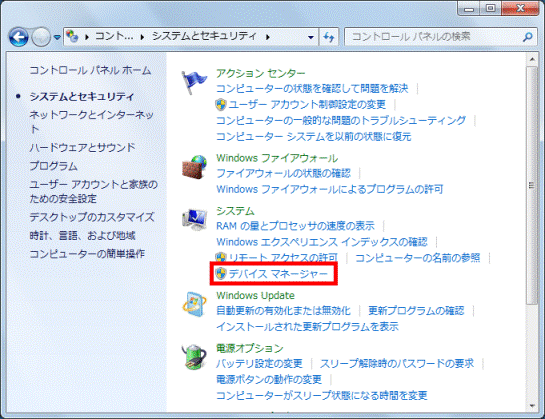
Task: Open the address bar history dropdown
Action: pos(310,37)
